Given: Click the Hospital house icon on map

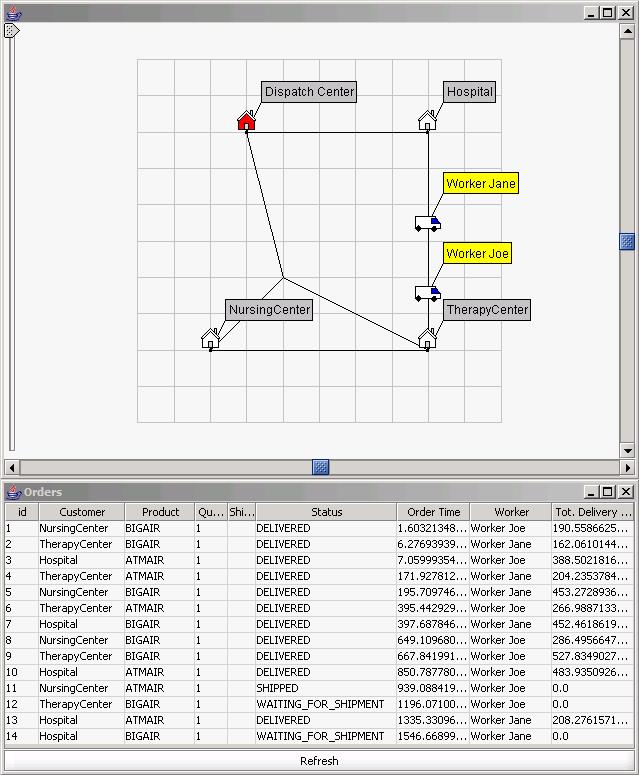Looking at the screenshot, I should coord(427,121).
